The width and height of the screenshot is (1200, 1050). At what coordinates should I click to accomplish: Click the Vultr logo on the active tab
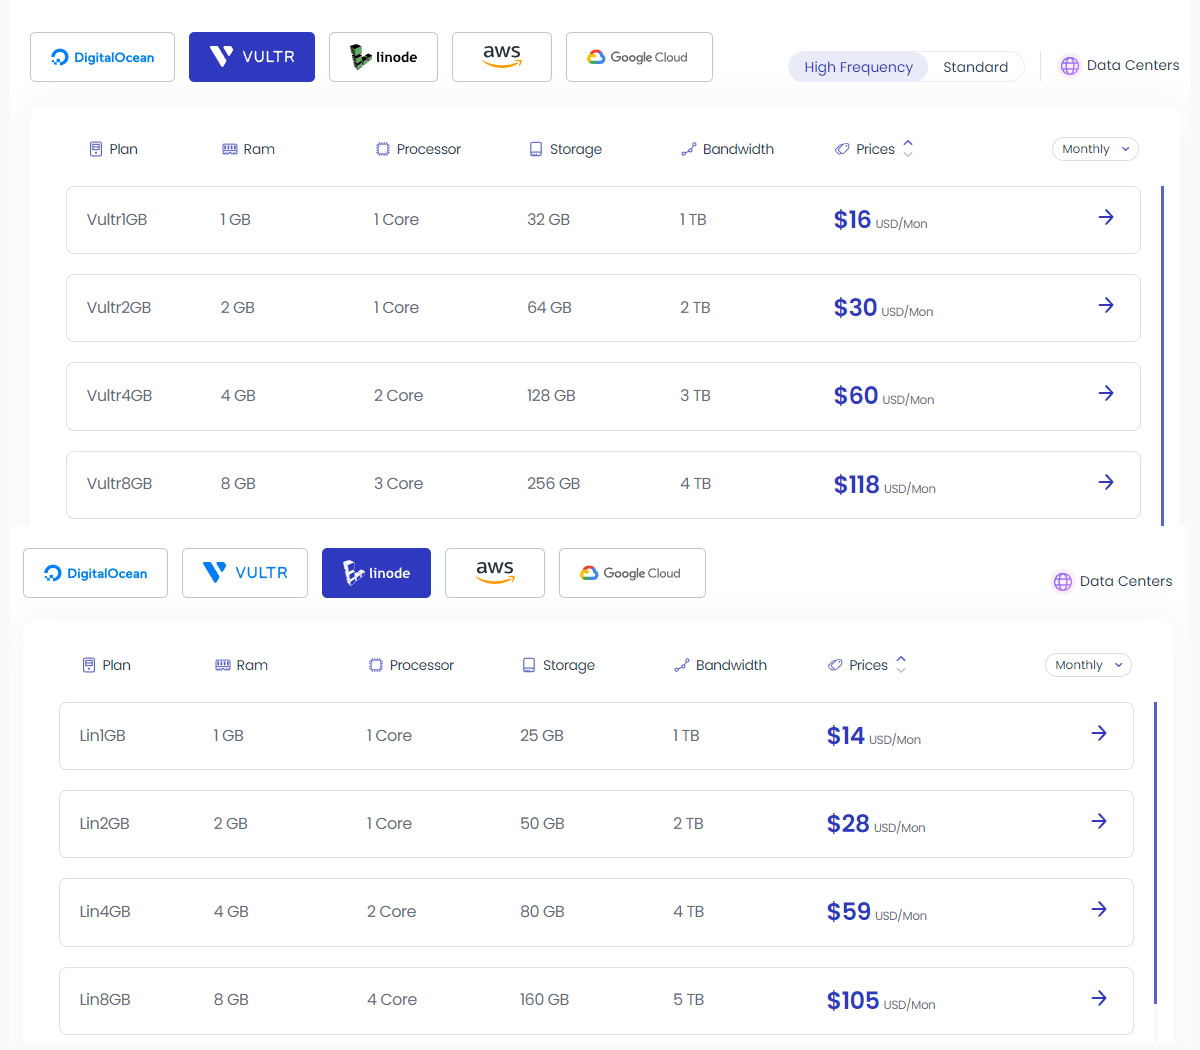[220, 56]
